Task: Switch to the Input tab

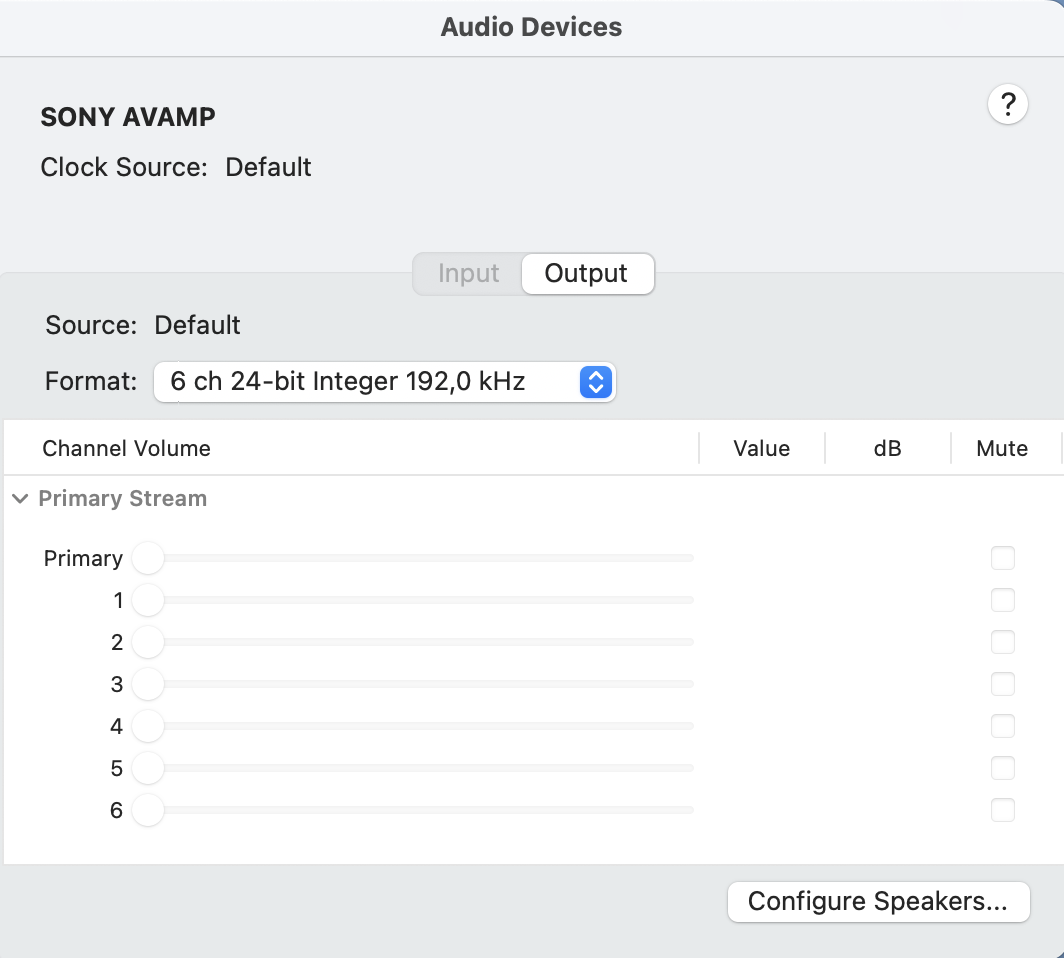Action: coord(468,274)
